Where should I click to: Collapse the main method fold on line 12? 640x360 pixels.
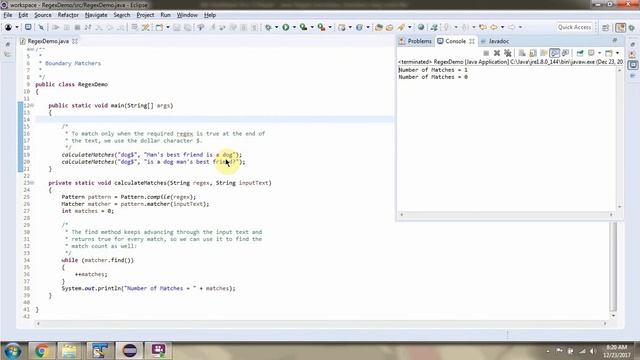32,105
